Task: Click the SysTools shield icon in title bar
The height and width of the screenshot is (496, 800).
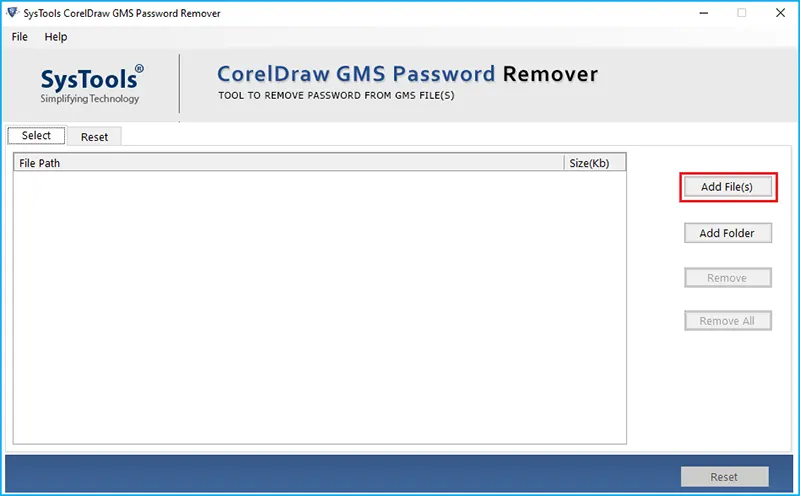Action: pos(12,13)
